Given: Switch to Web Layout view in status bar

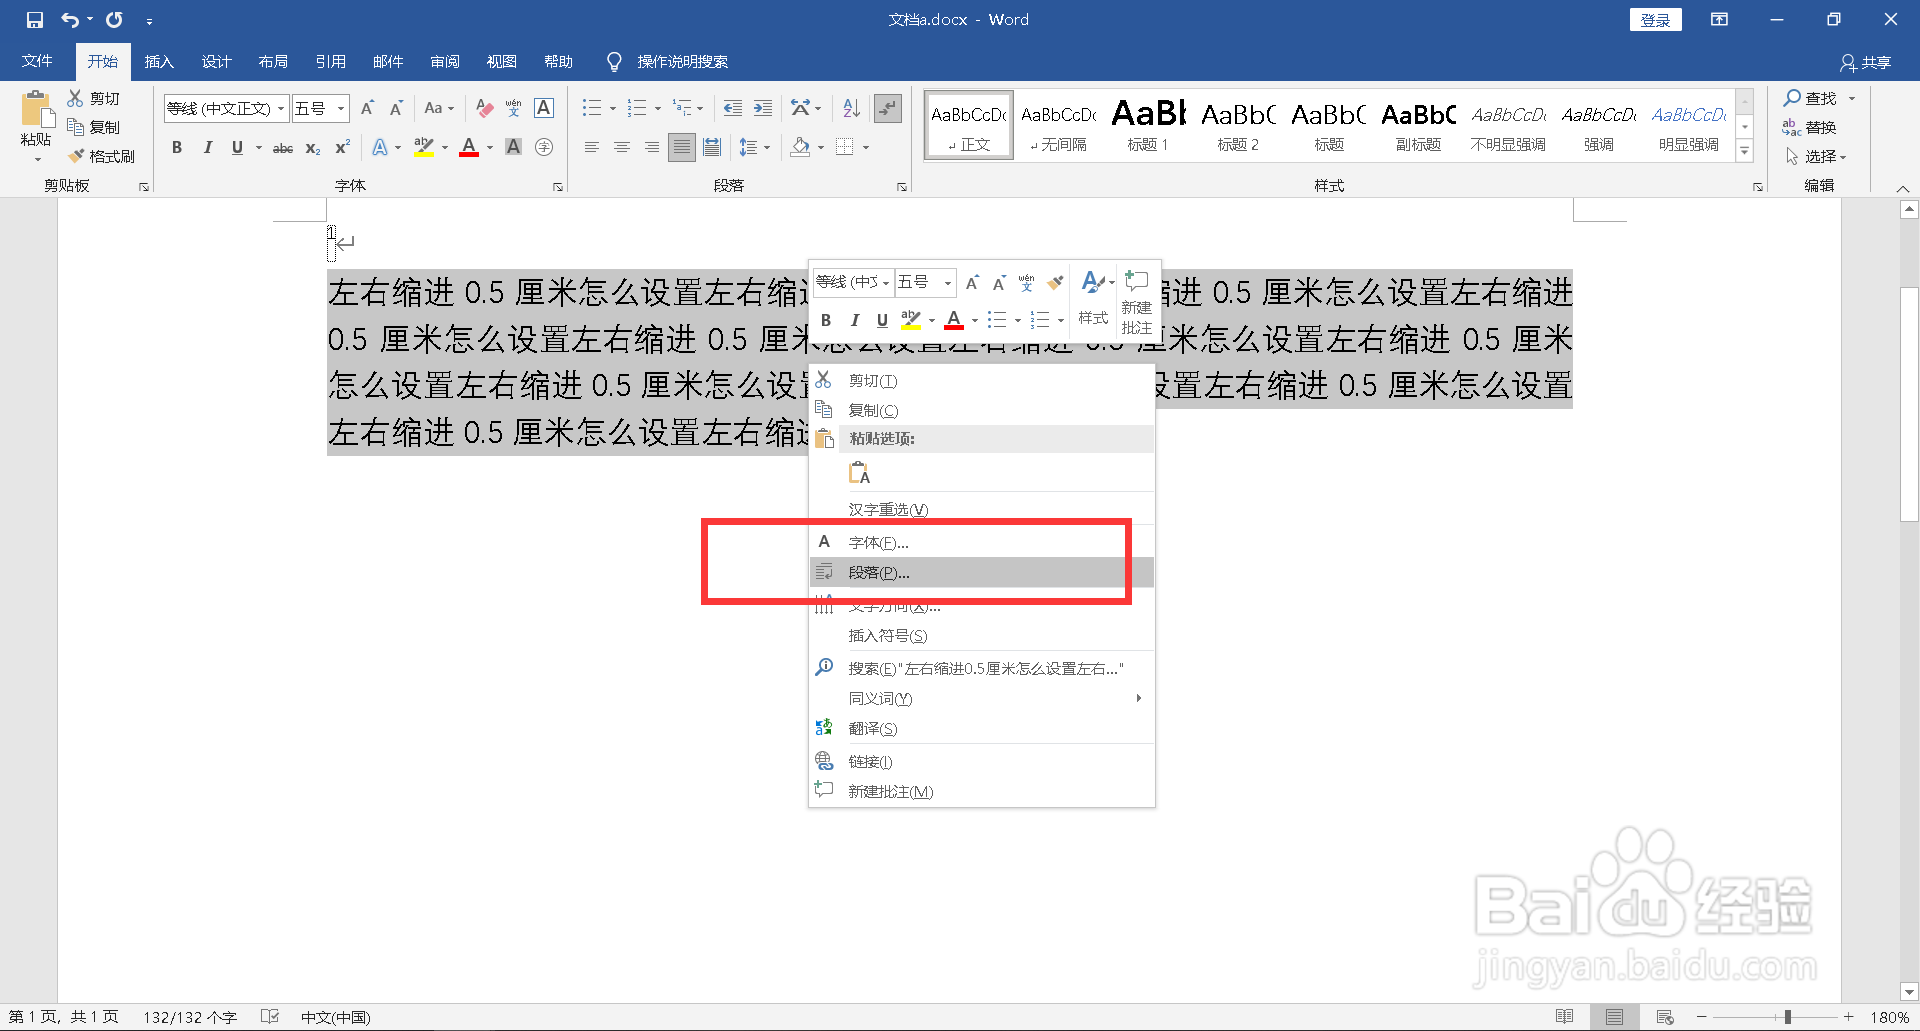Looking at the screenshot, I should click(x=1665, y=1017).
